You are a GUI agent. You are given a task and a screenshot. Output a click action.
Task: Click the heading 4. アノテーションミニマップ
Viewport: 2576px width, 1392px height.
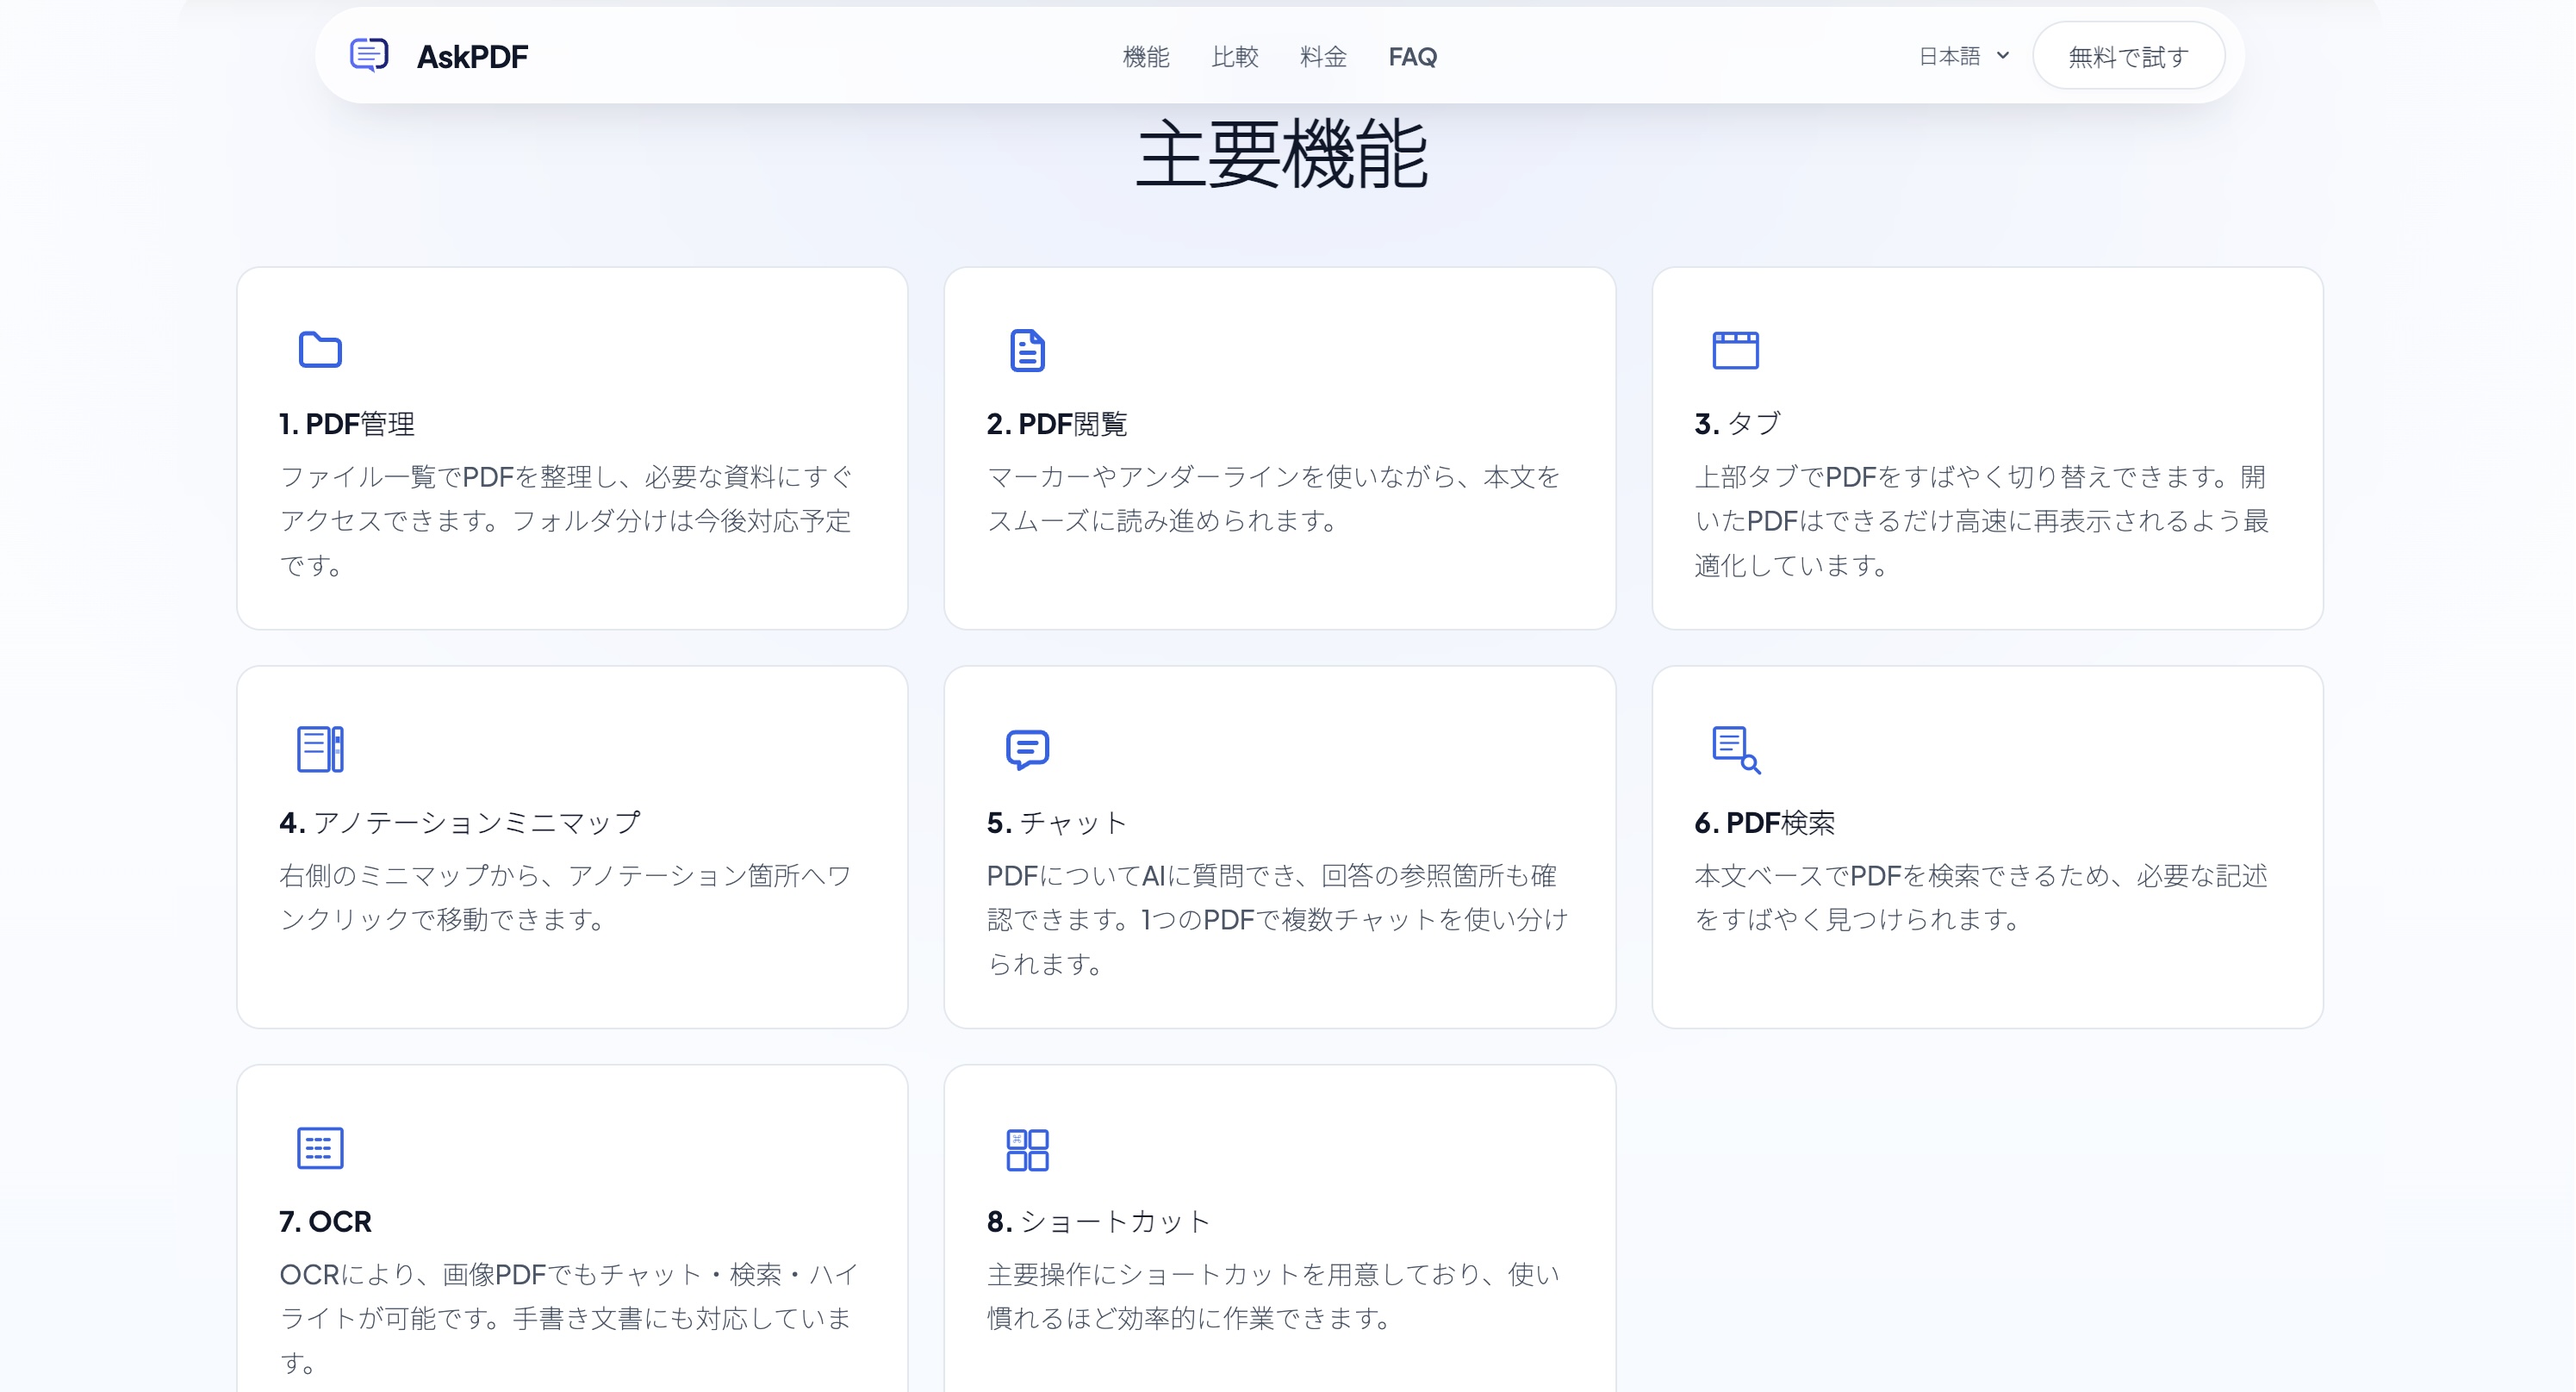tap(459, 823)
